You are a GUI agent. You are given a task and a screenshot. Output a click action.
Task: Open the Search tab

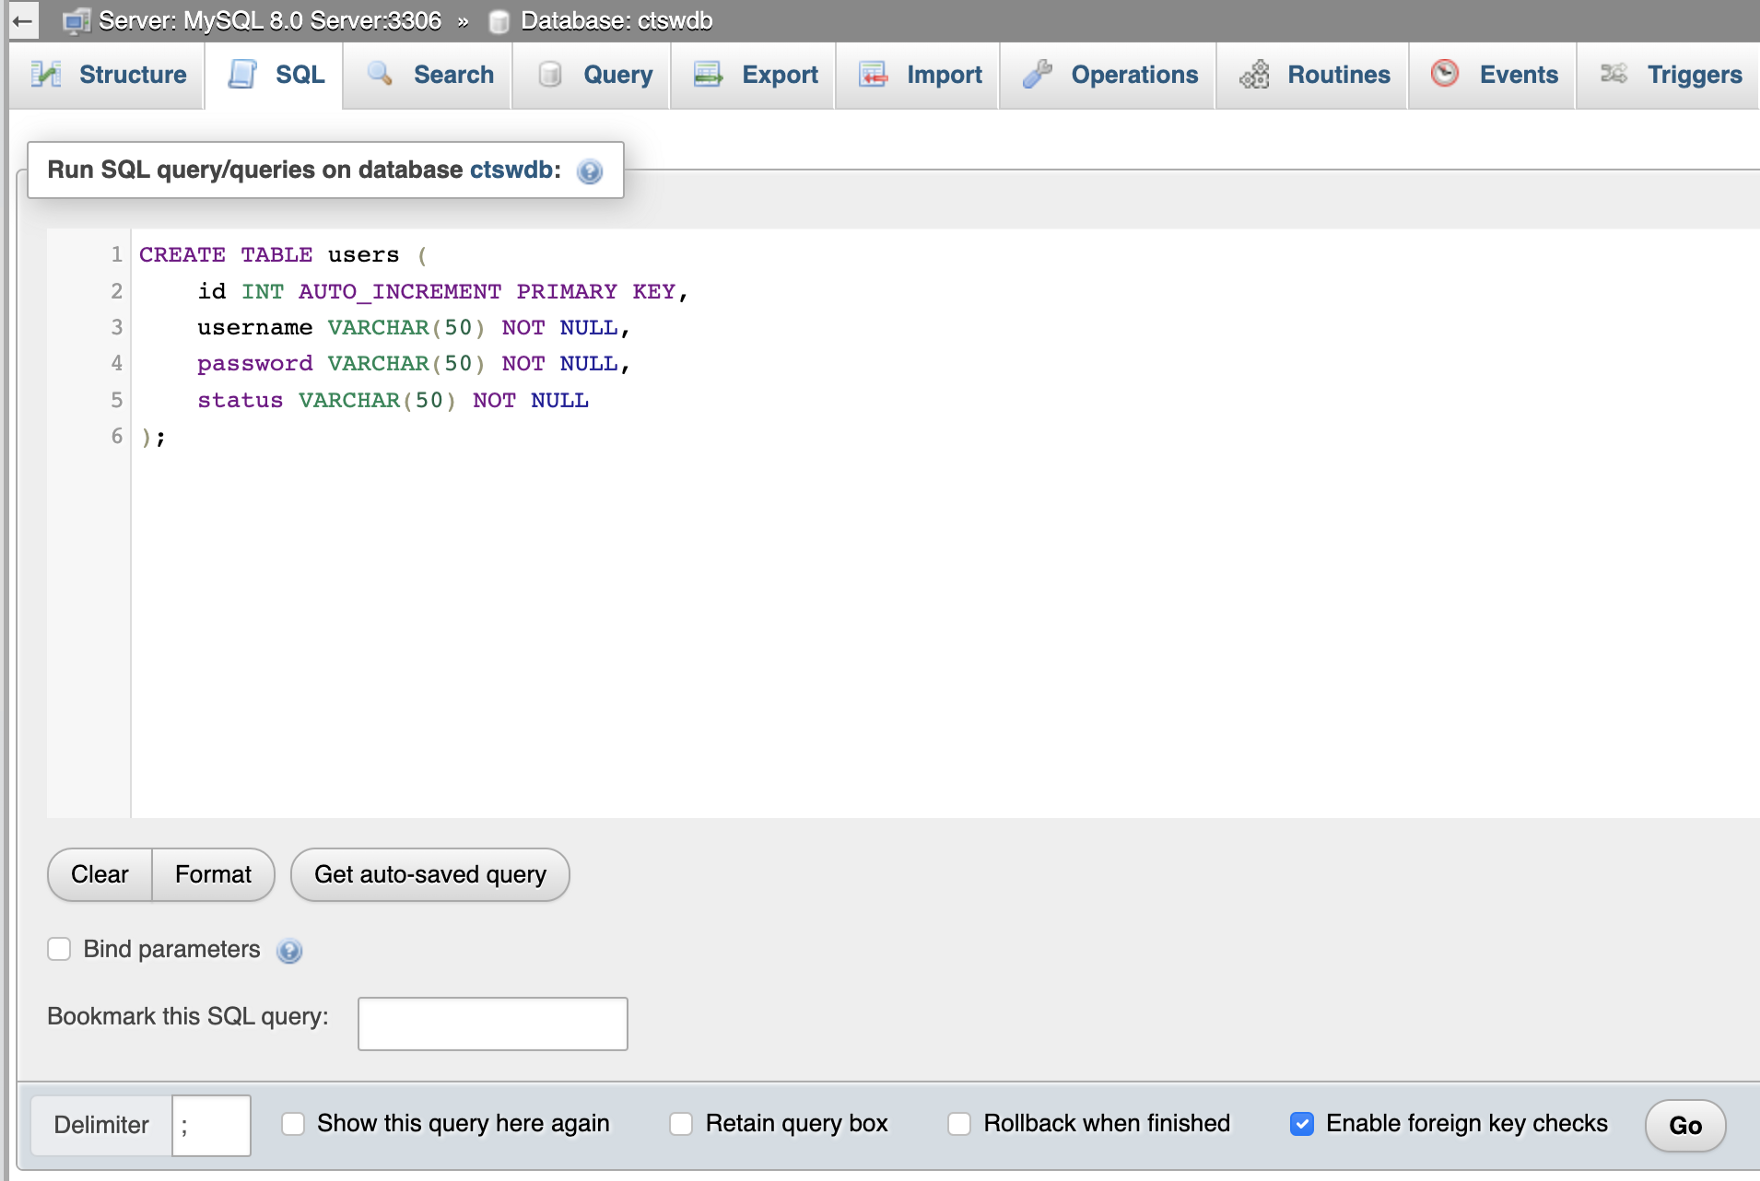tap(428, 75)
